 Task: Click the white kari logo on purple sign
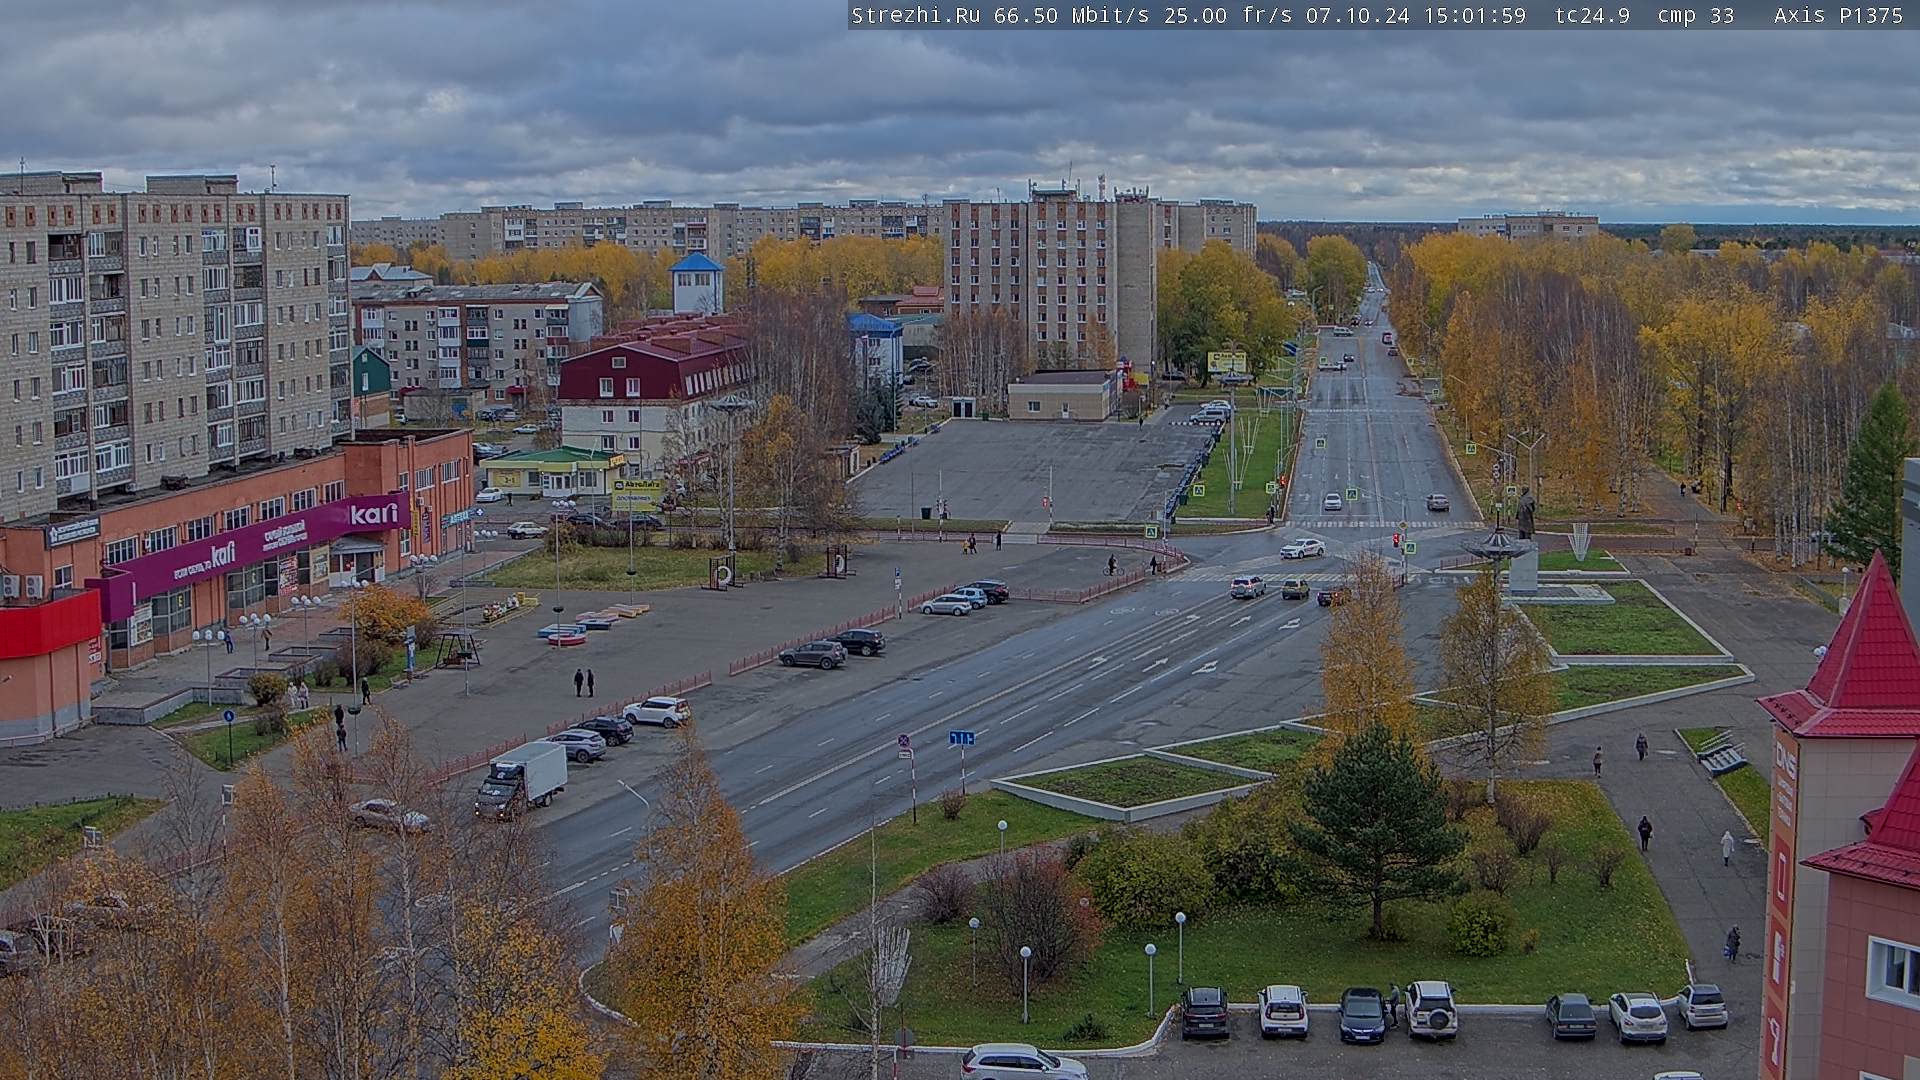point(374,514)
